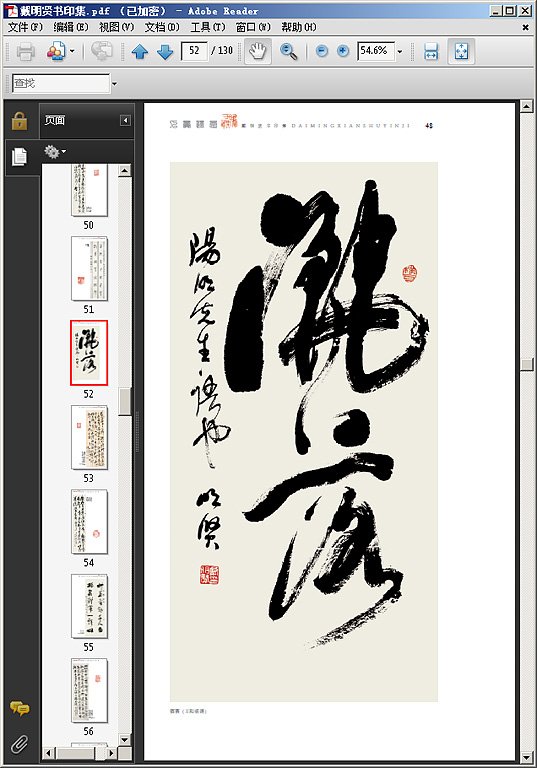
Task: Click the Fit One Full Page icon
Action: [x=461, y=51]
